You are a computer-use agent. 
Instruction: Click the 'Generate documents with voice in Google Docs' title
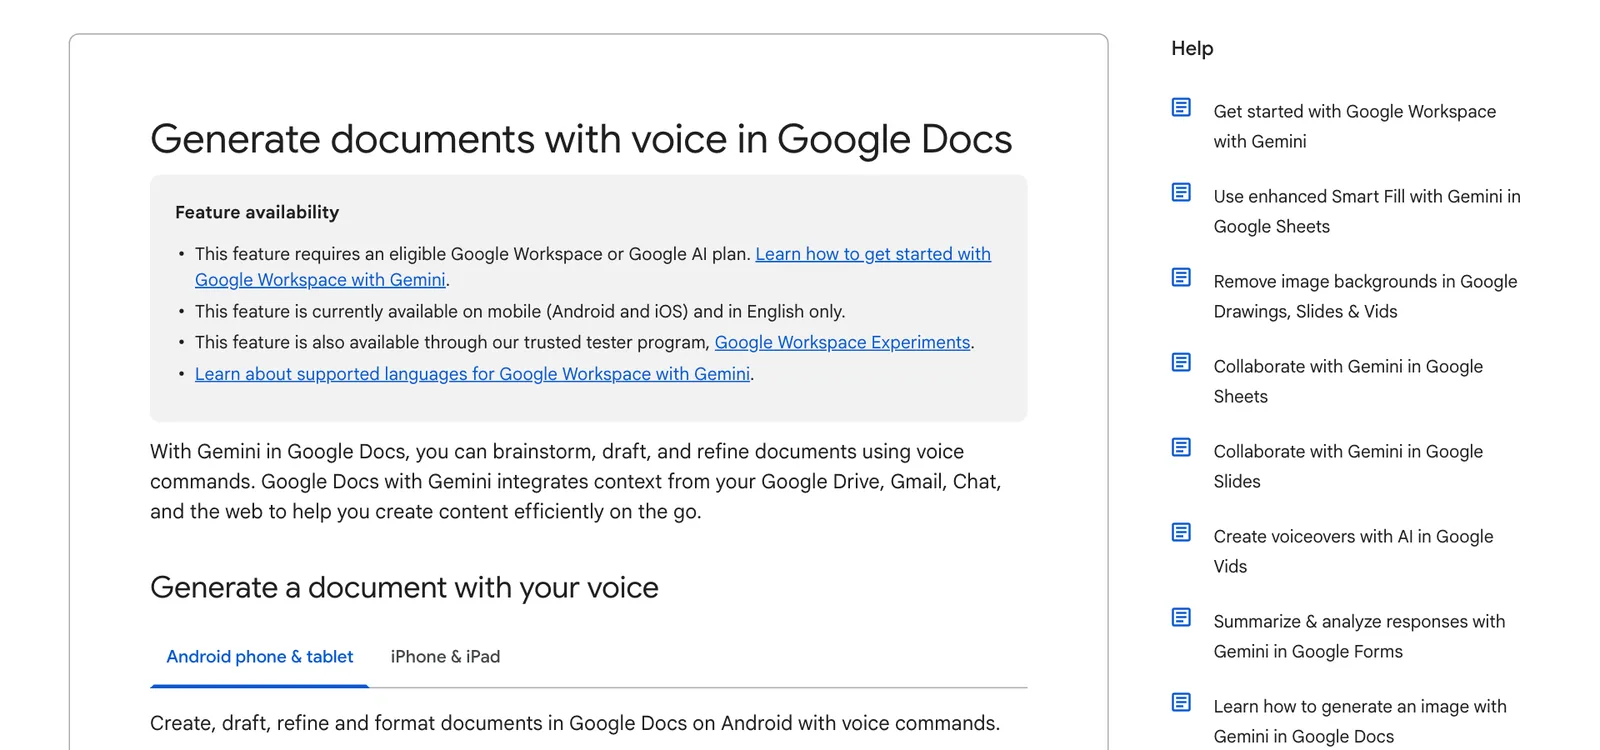pyautogui.click(x=581, y=139)
